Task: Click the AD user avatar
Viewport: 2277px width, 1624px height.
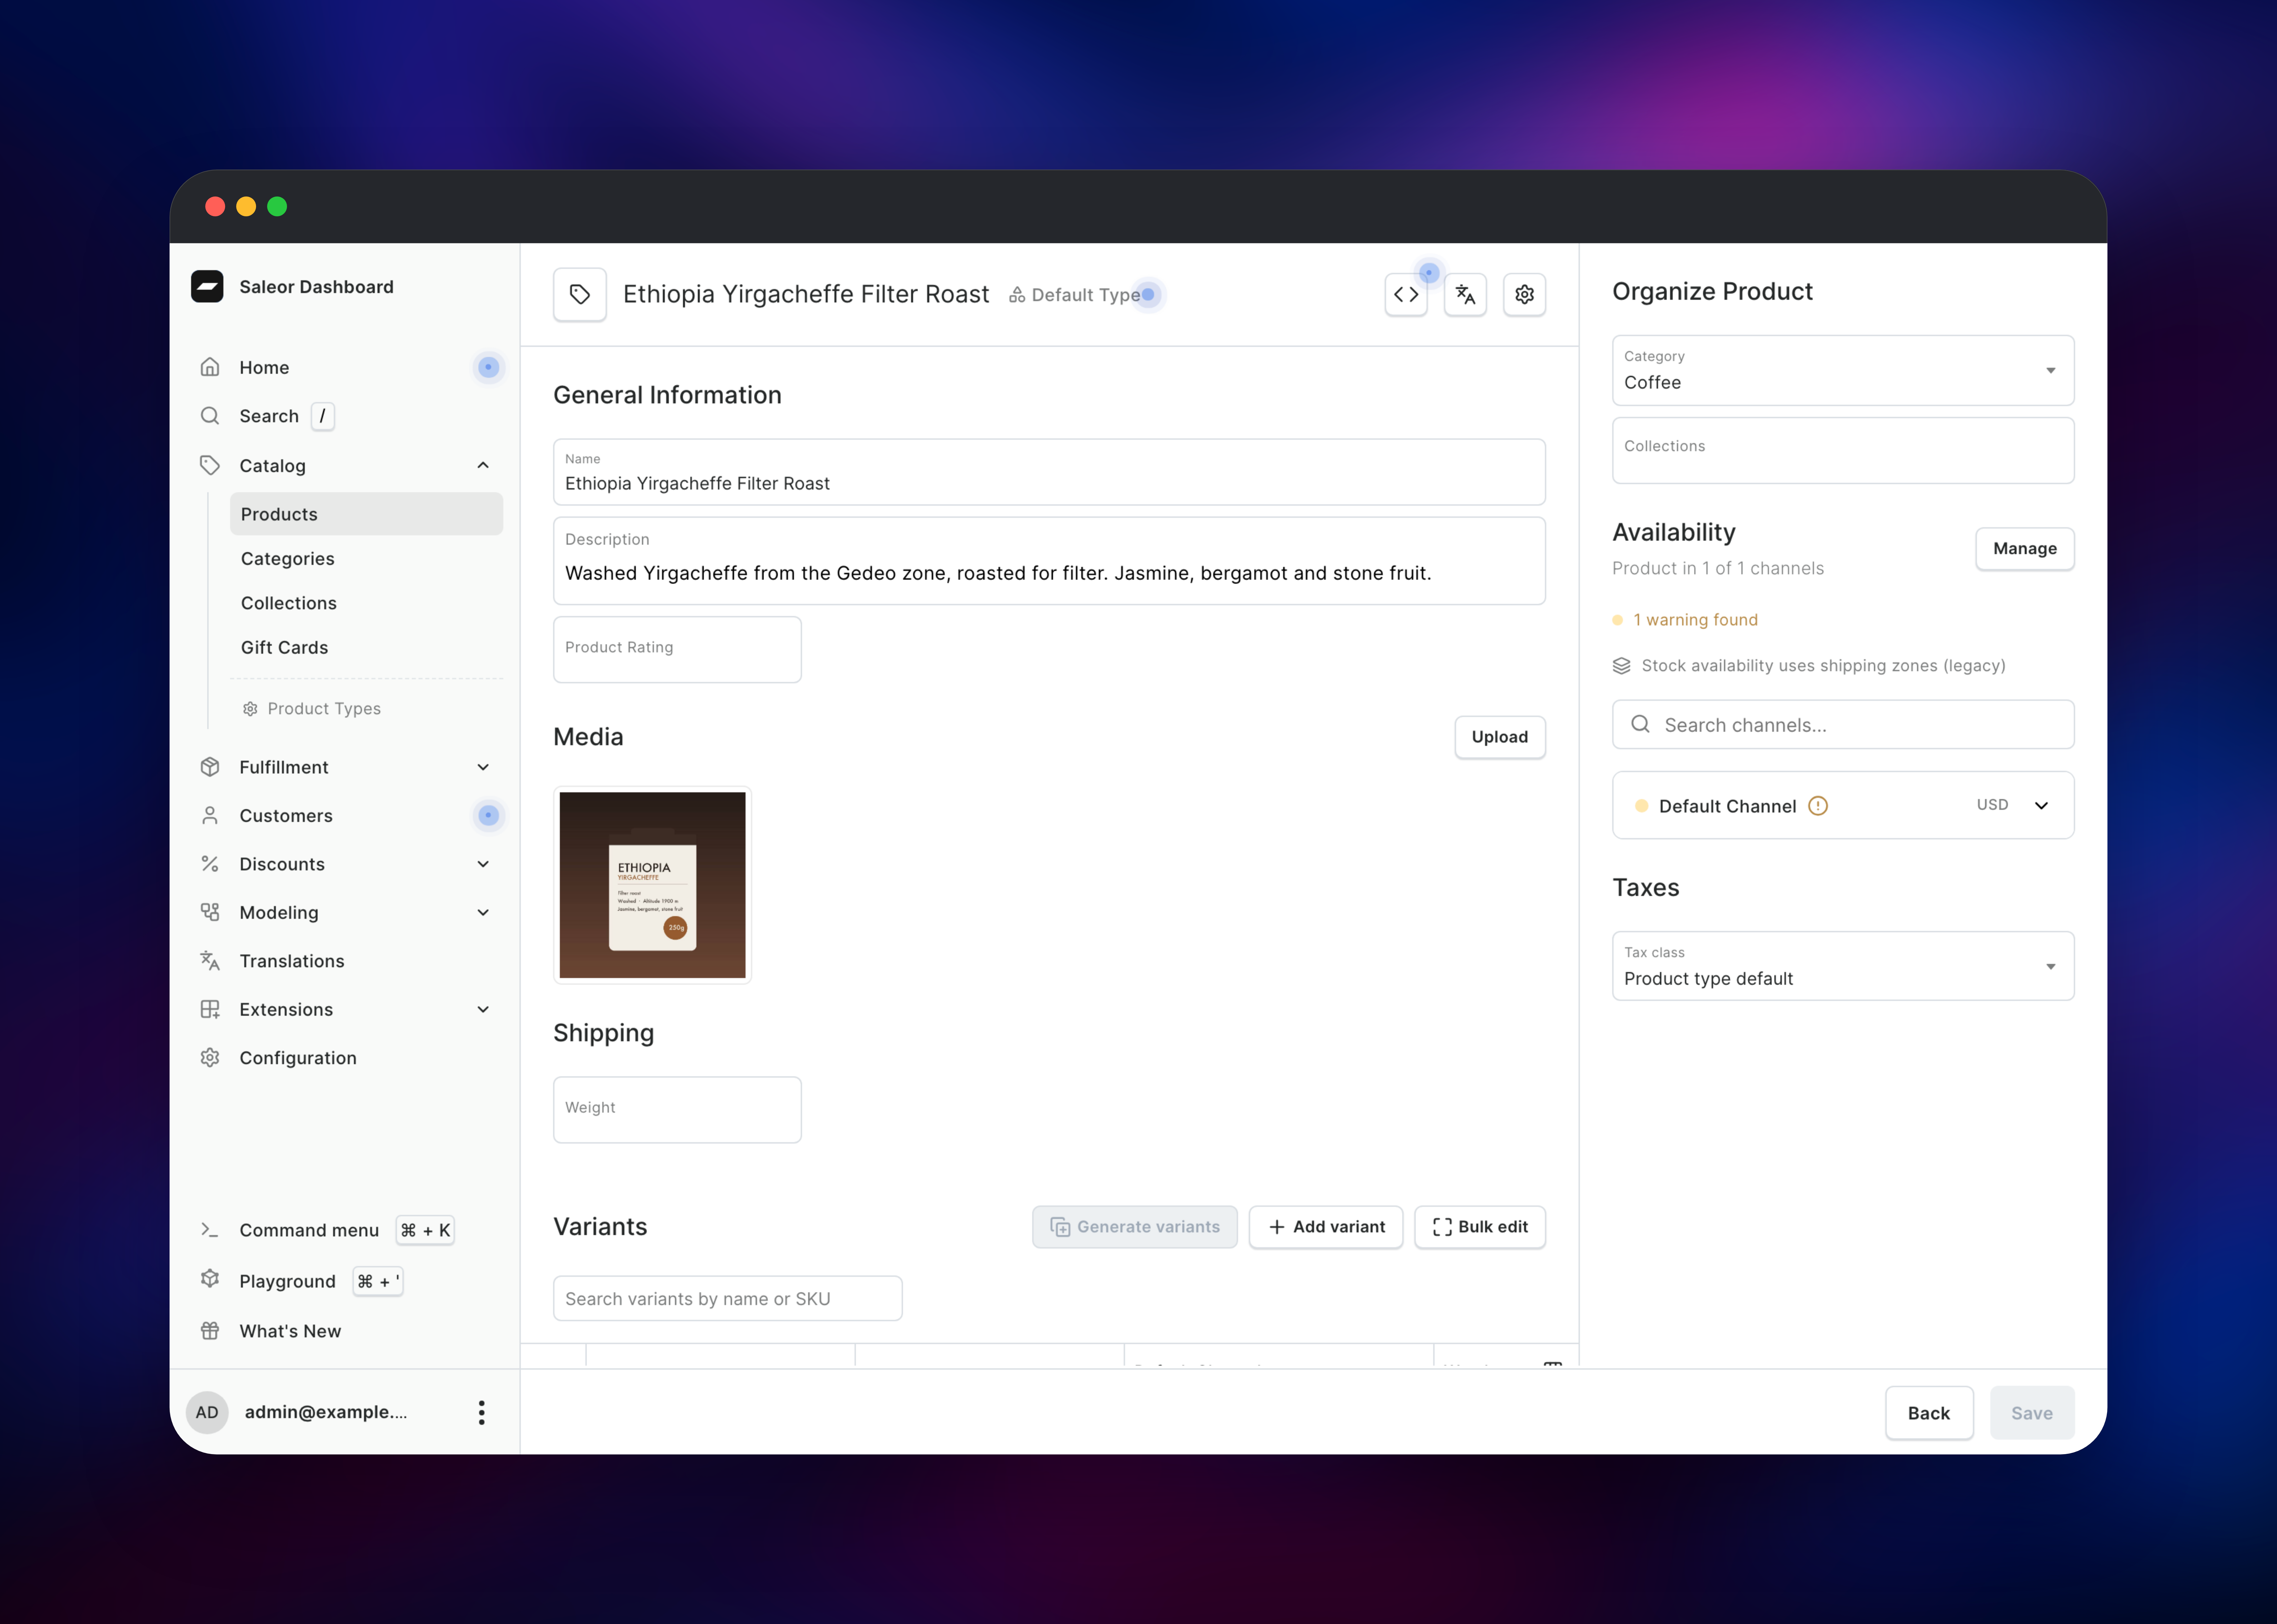Action: pos(207,1412)
